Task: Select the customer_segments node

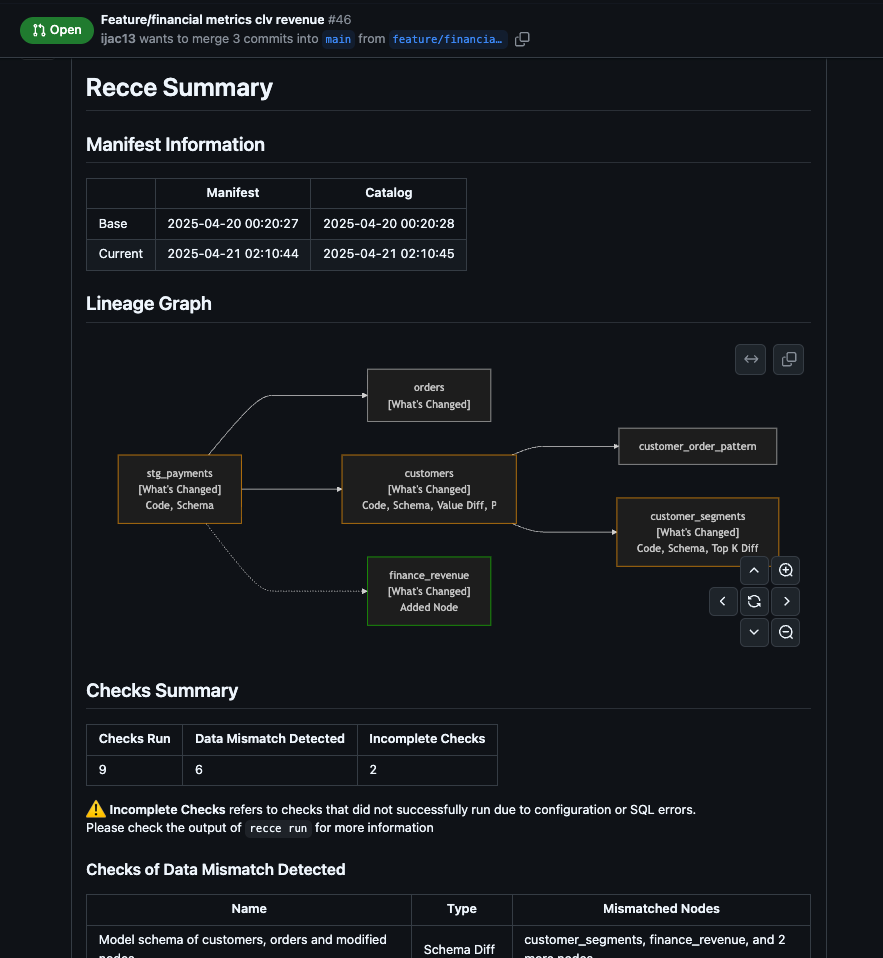Action: (697, 532)
